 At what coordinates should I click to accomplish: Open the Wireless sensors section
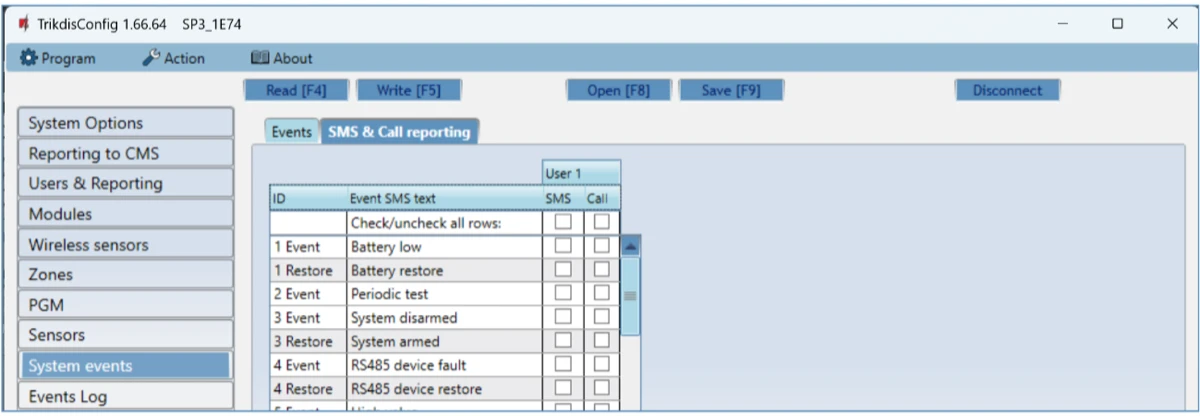coord(124,244)
